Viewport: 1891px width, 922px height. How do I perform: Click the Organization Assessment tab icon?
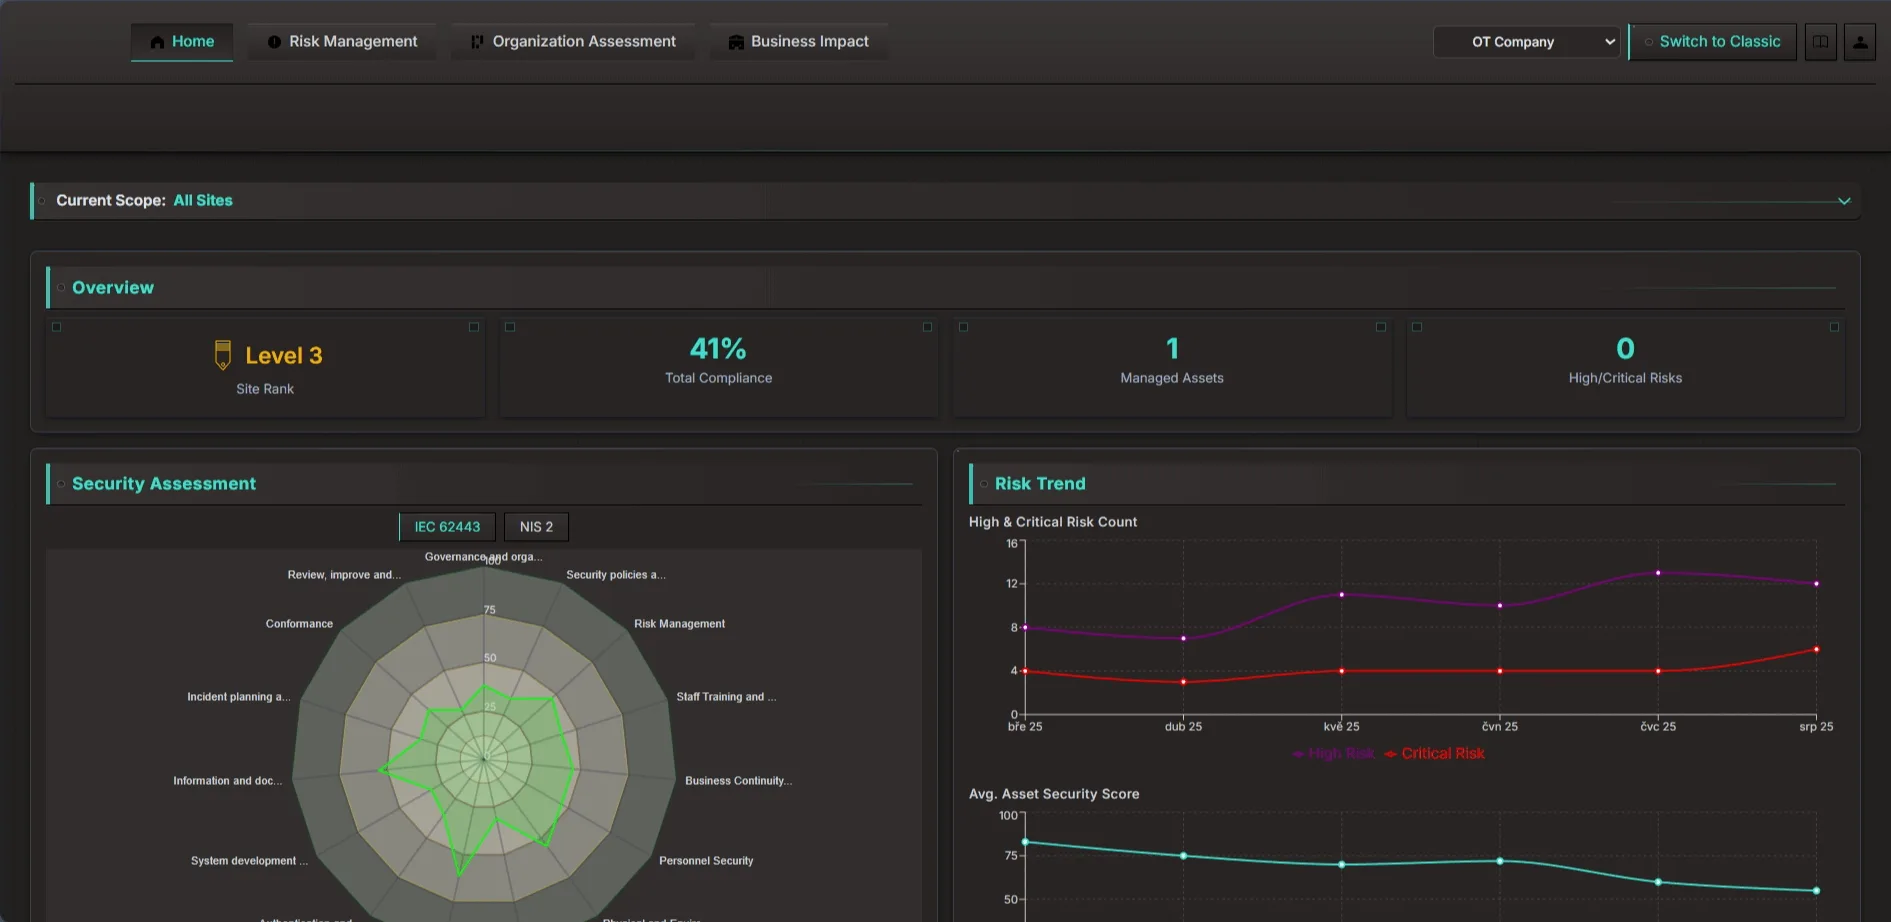(477, 42)
